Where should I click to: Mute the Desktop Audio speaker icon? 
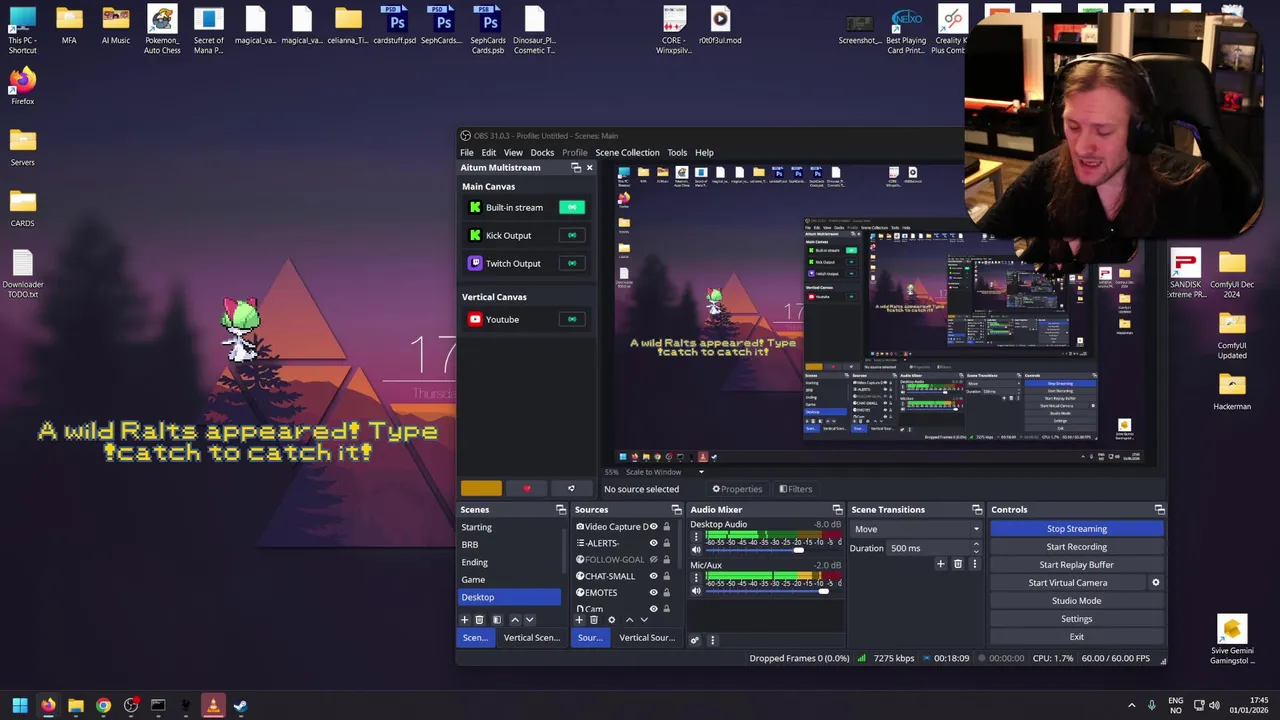696,550
